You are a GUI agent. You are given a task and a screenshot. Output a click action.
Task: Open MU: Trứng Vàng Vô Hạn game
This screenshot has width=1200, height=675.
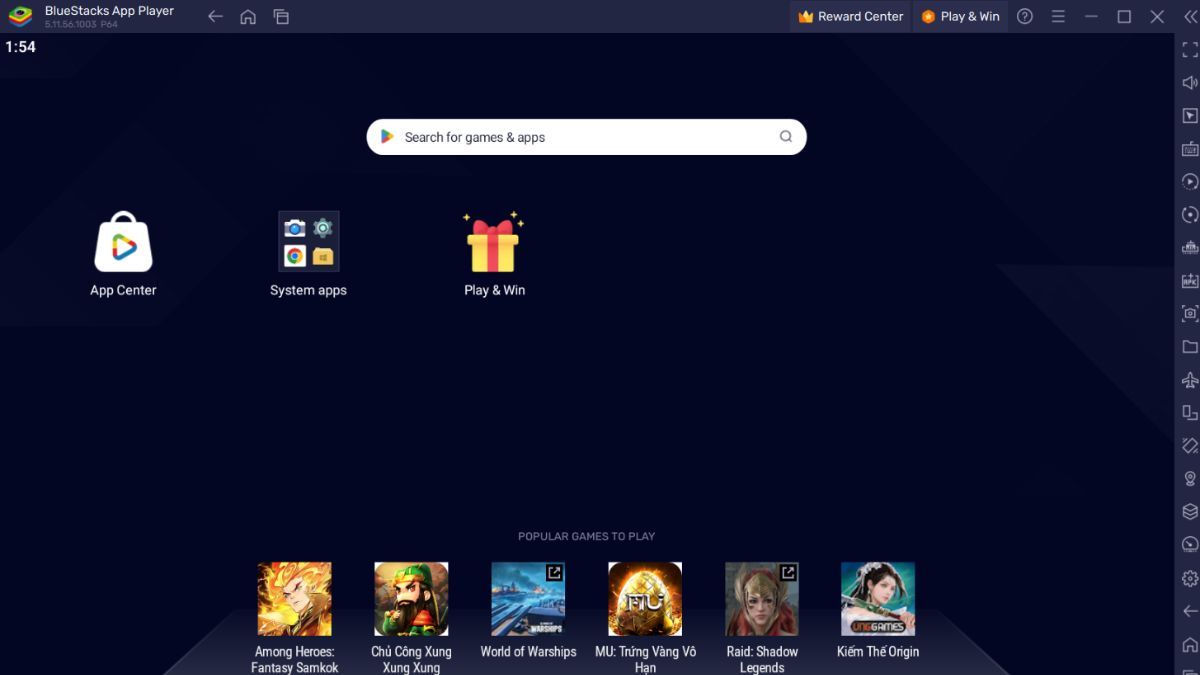tap(645, 599)
